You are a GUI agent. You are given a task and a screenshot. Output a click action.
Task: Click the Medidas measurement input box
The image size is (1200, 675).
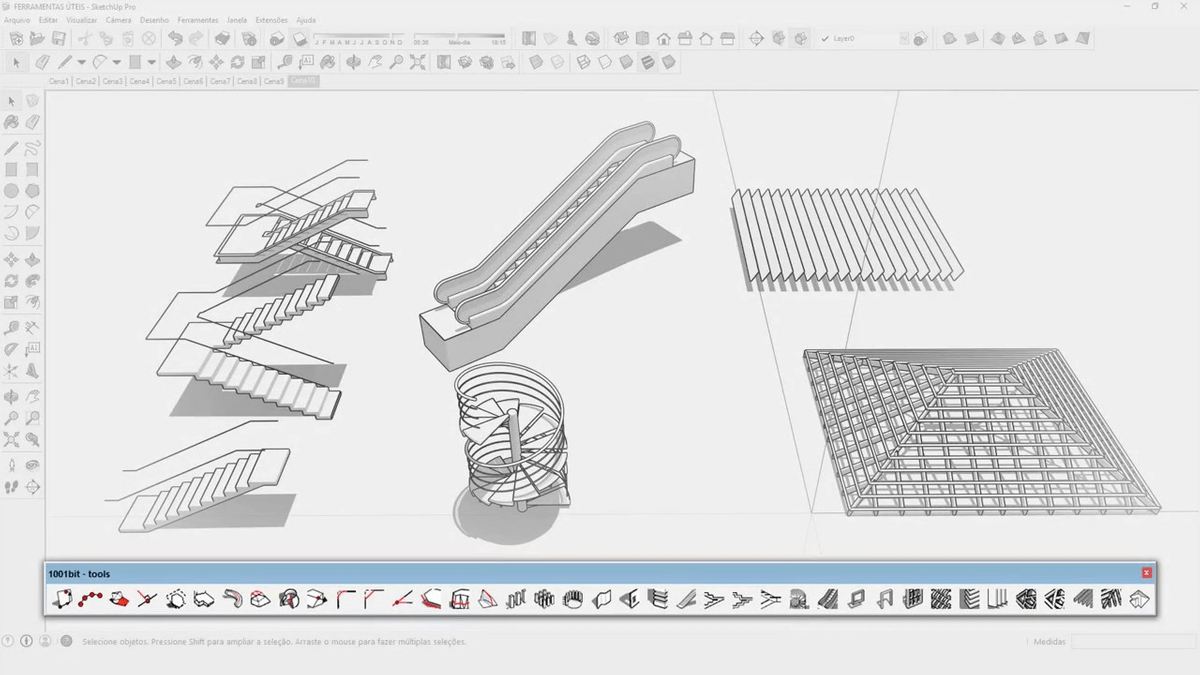click(1132, 642)
